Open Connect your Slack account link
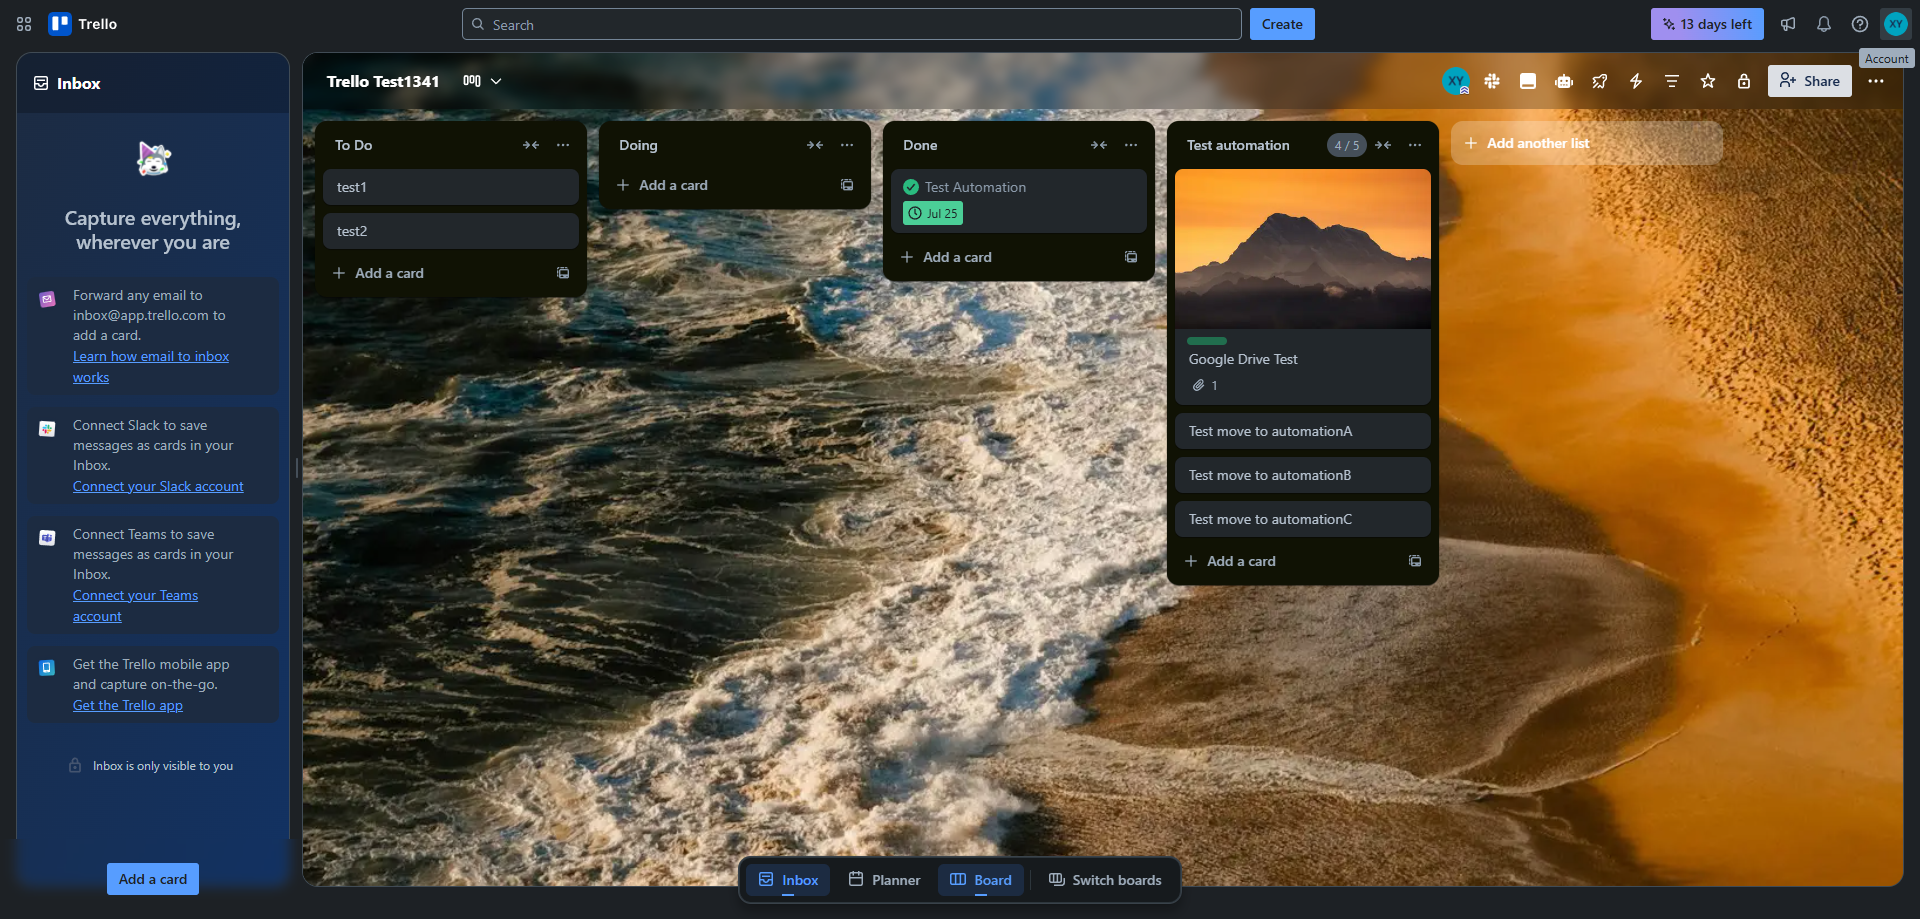Image resolution: width=1920 pixels, height=919 pixels. [x=158, y=486]
